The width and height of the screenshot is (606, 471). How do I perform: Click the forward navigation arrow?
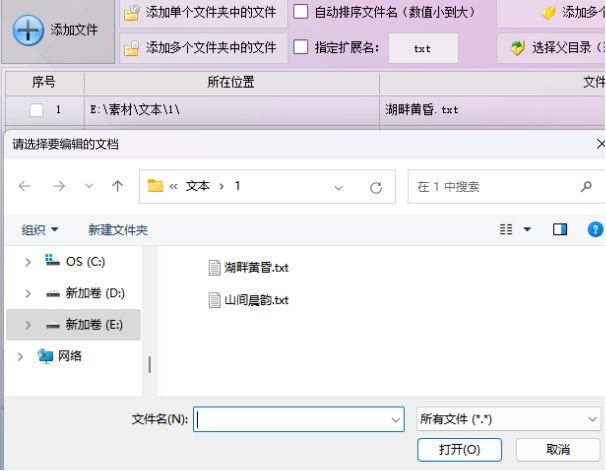pos(59,186)
